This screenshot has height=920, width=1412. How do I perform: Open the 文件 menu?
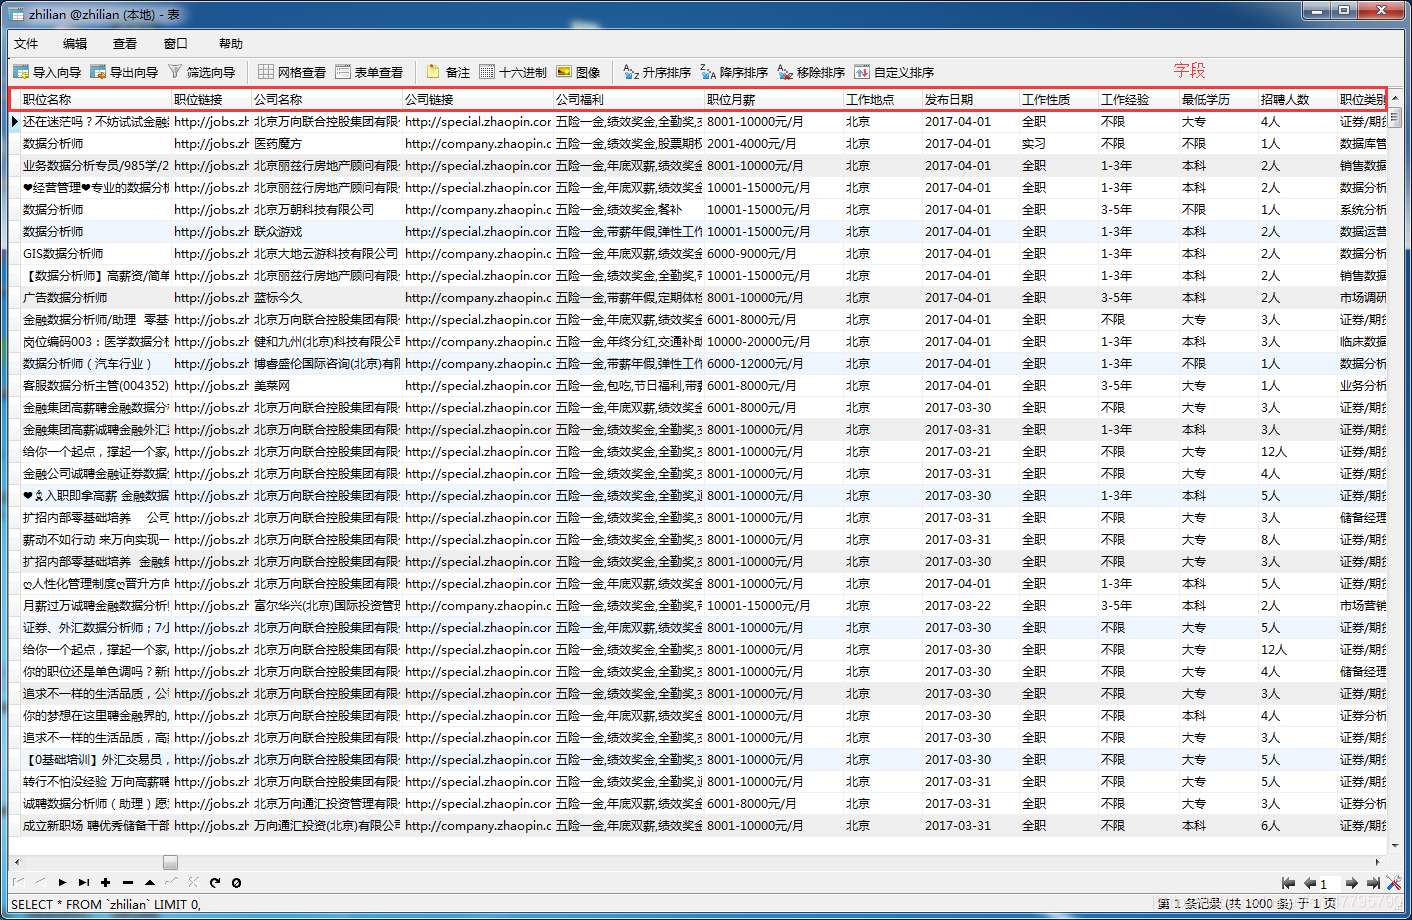point(26,43)
